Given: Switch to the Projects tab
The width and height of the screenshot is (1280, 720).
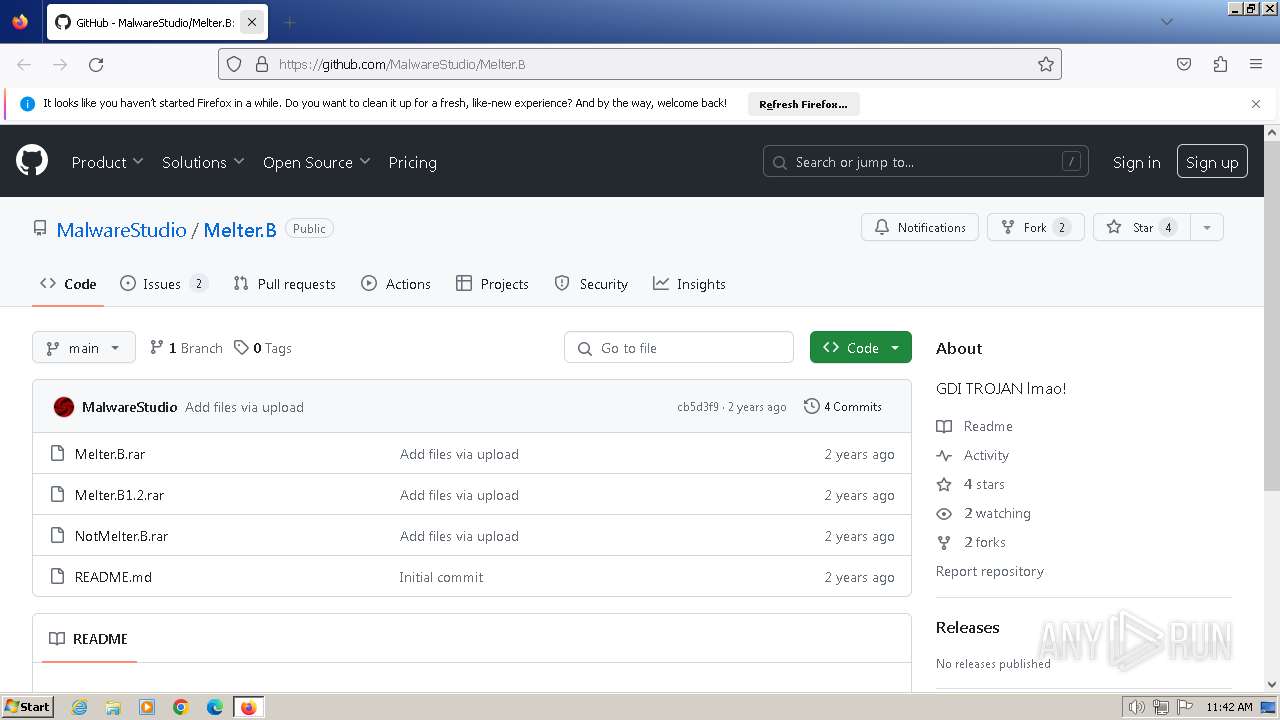Looking at the screenshot, I should [x=492, y=284].
